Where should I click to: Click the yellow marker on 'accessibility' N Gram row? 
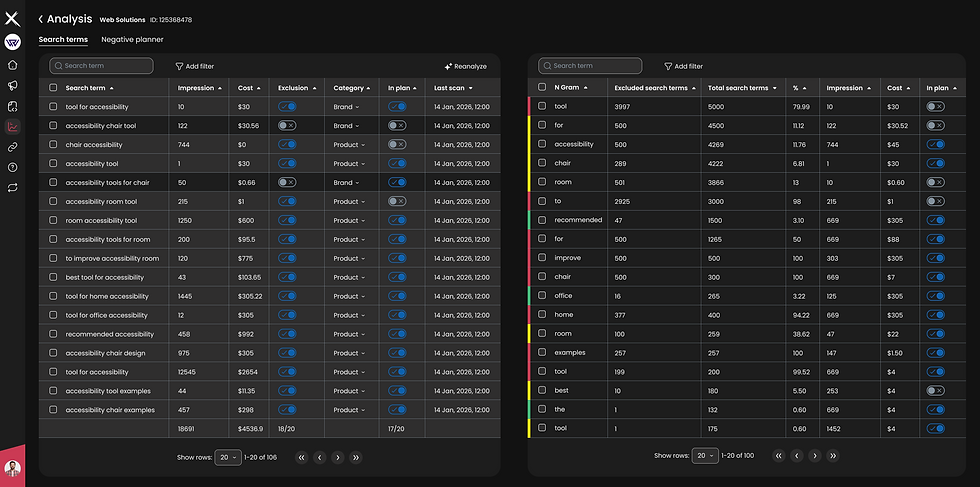(x=529, y=144)
